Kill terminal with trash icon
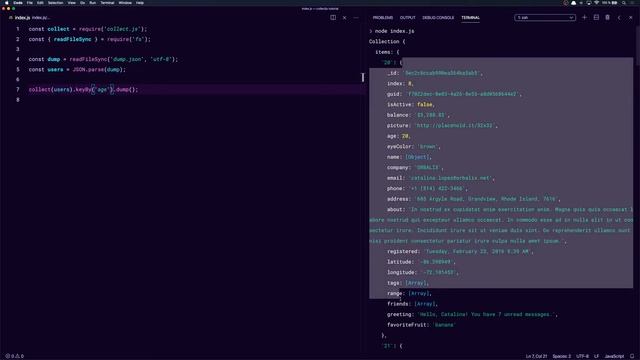Screen dimensions: 640x360 [x=607, y=18]
